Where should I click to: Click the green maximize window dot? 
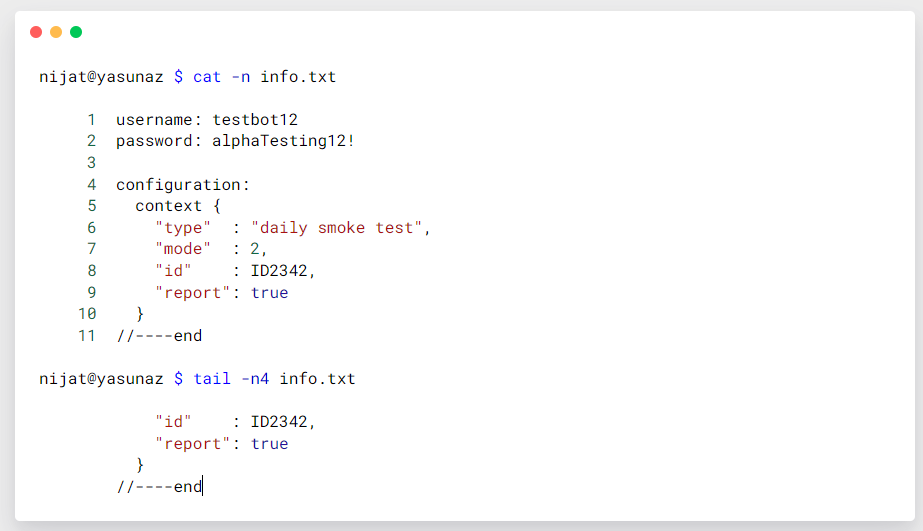pos(76,32)
